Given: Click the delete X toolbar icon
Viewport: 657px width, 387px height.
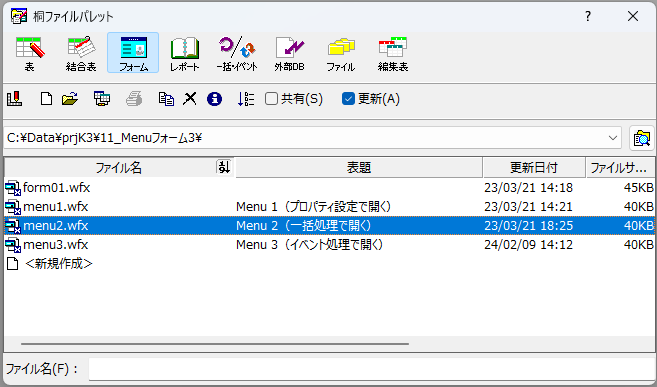Looking at the screenshot, I should (190, 99).
